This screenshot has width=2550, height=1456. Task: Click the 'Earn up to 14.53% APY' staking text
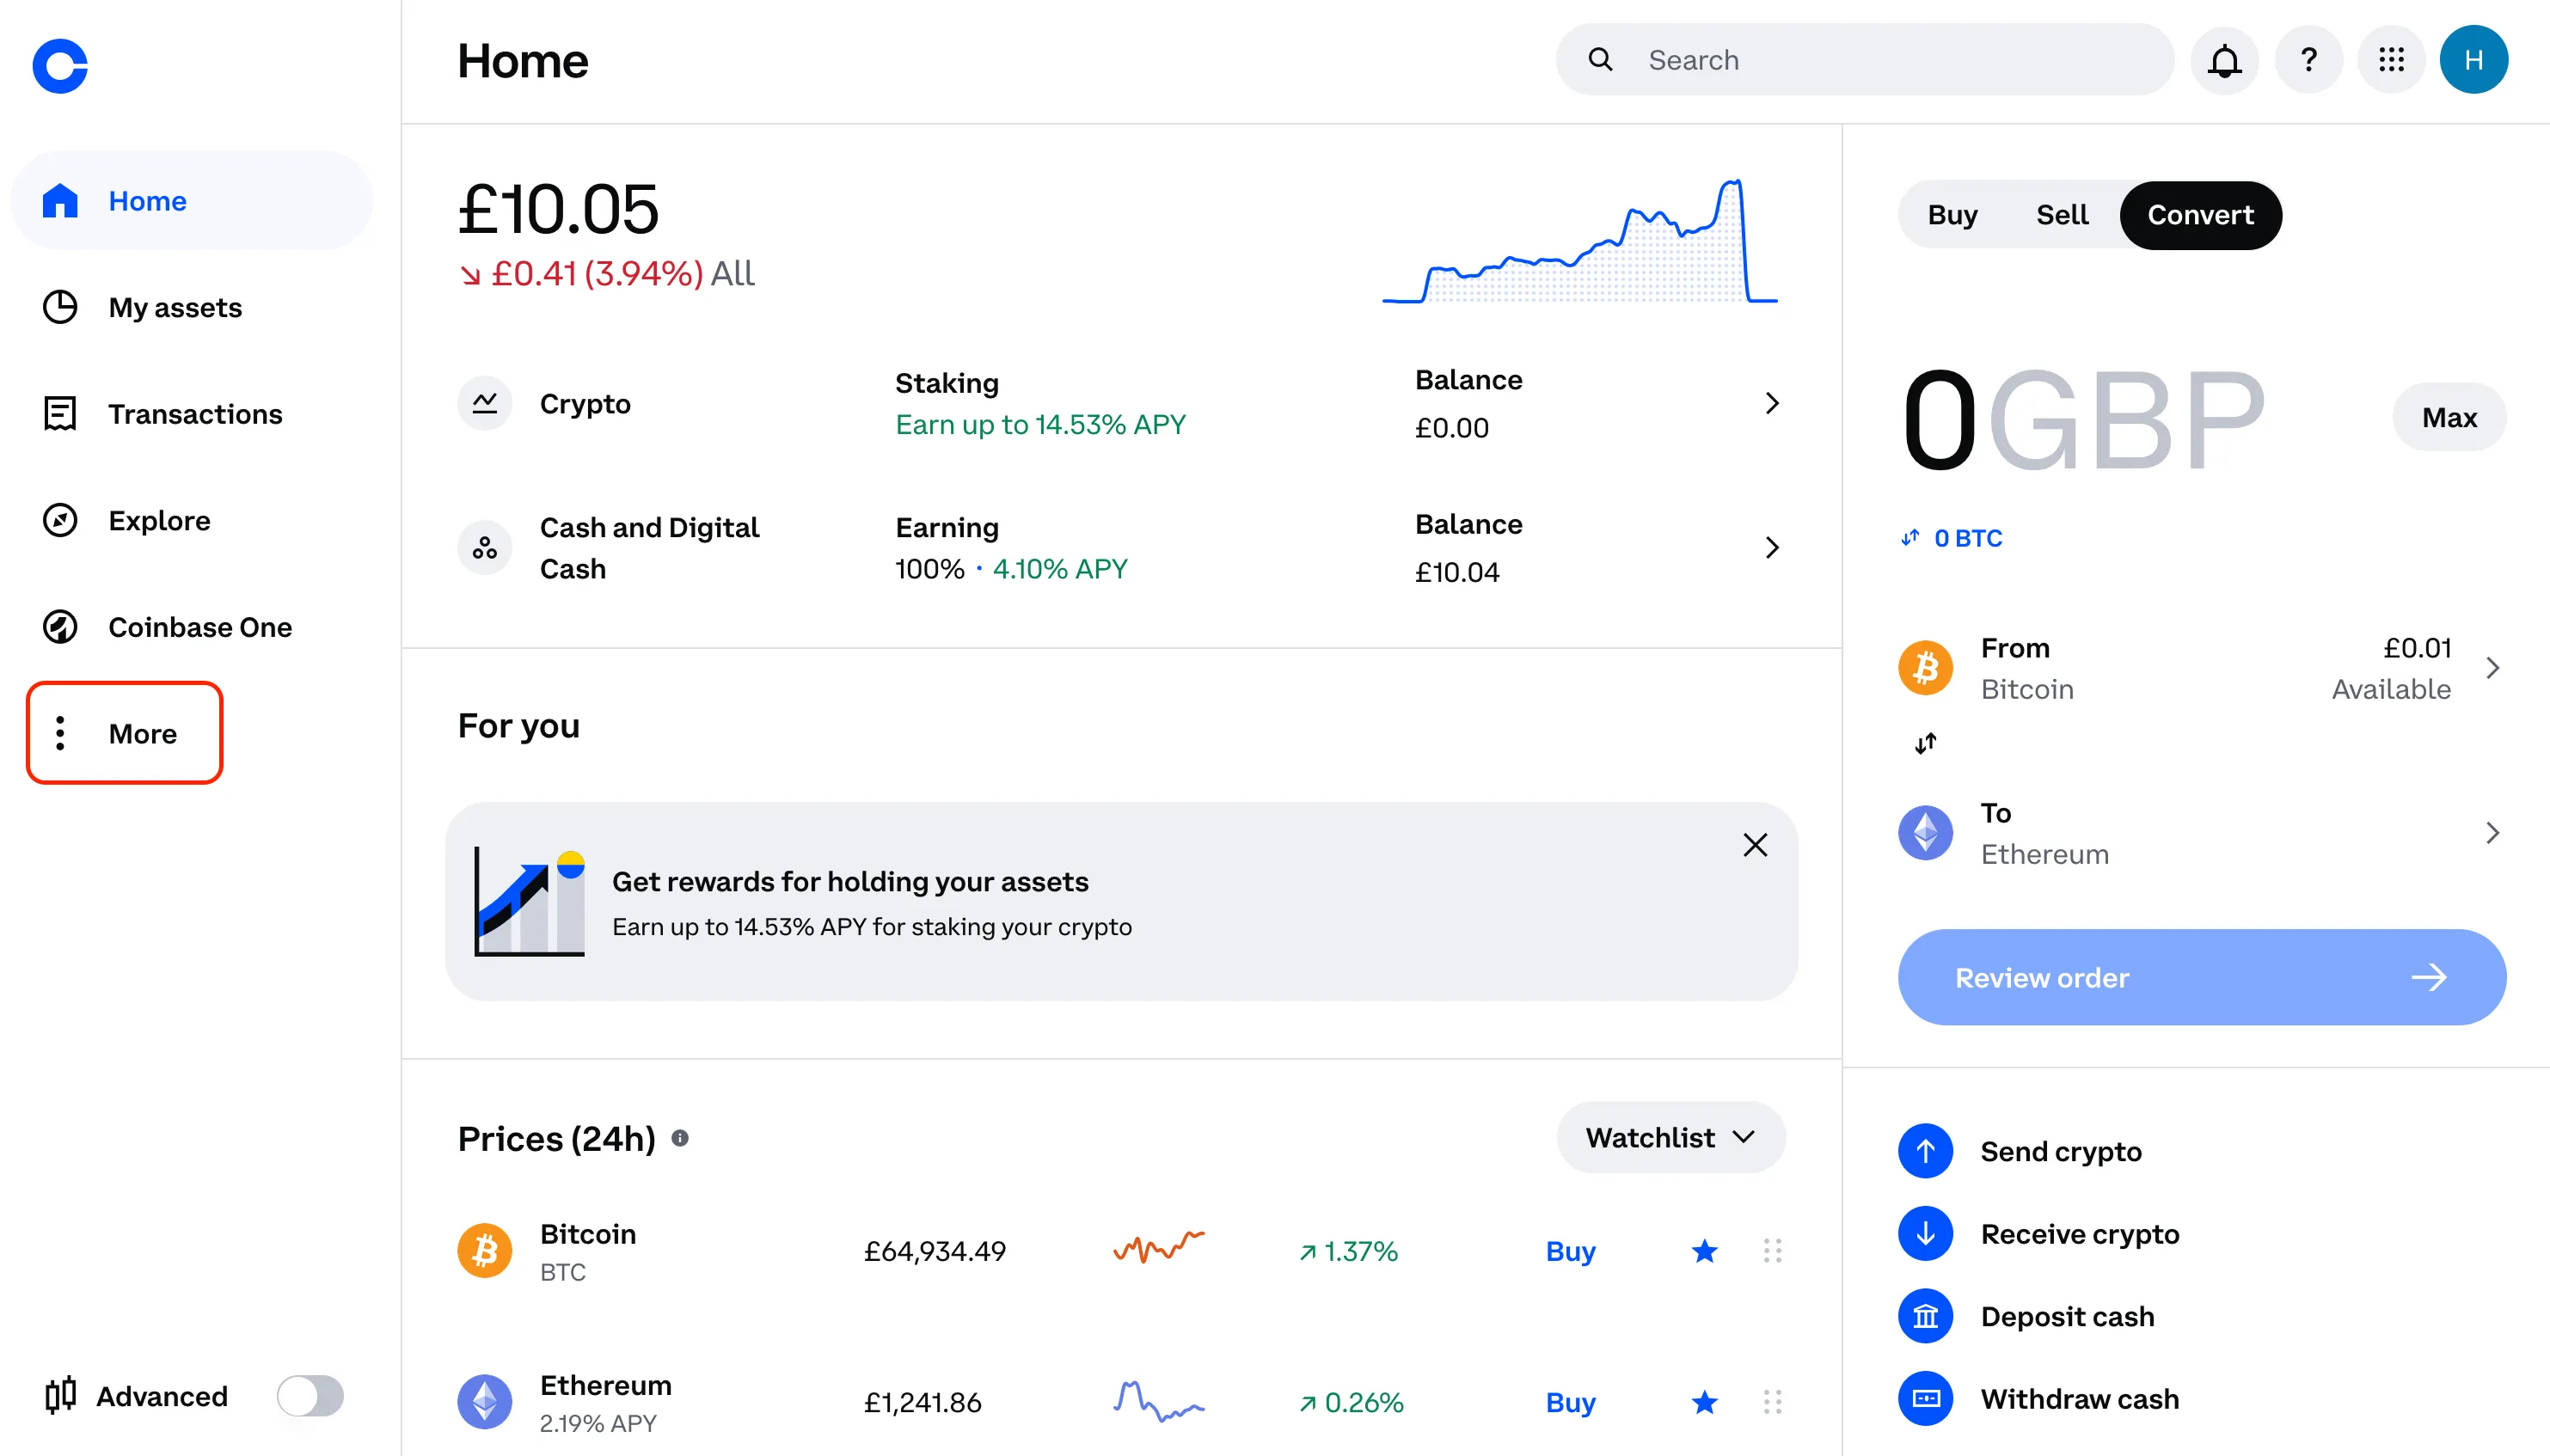click(1040, 425)
